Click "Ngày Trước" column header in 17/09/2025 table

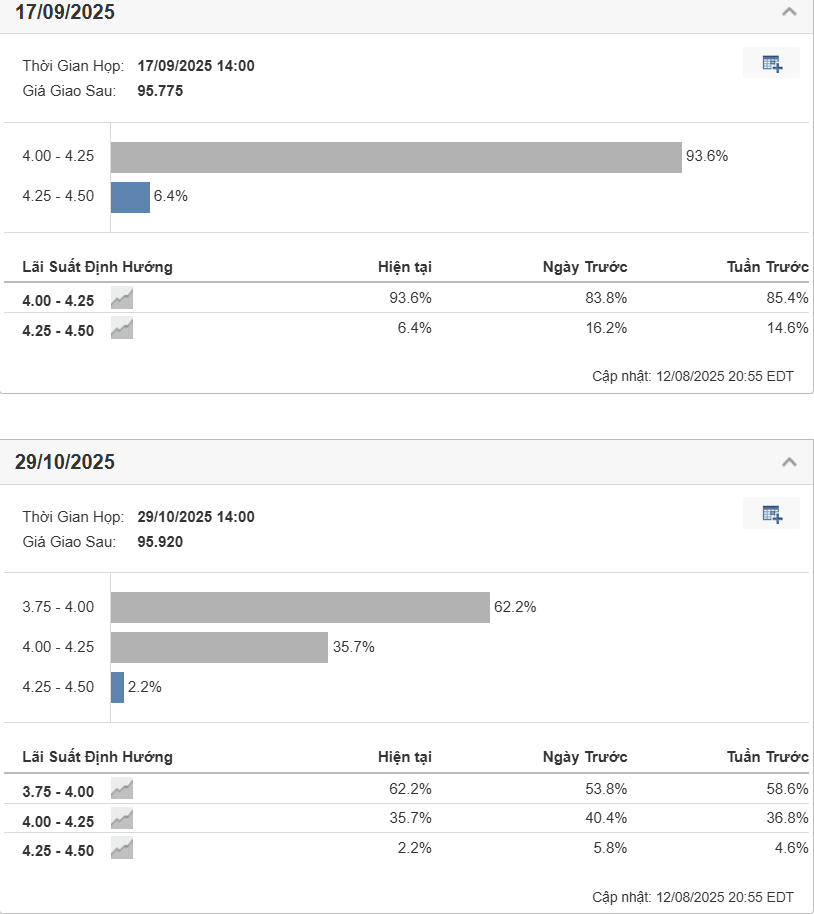click(x=585, y=267)
